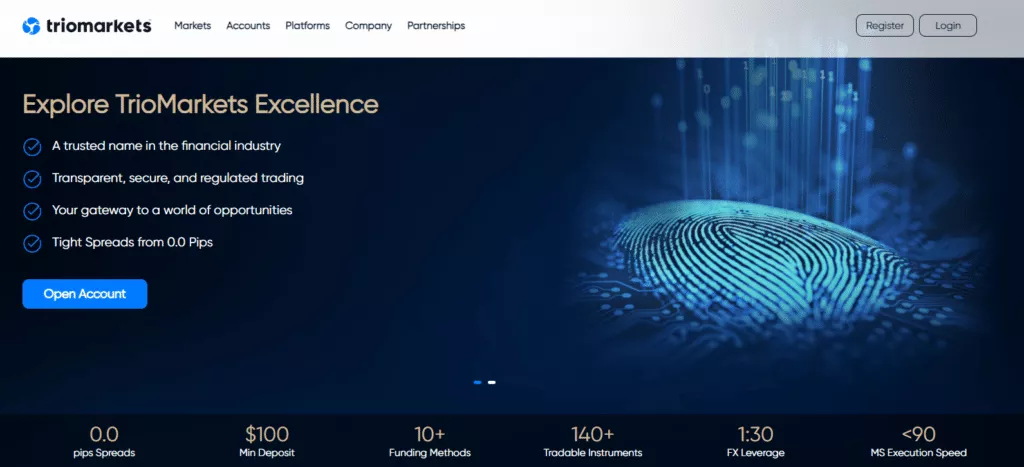Expand the Accounts navigation menu
The width and height of the screenshot is (1024, 467).
click(x=248, y=25)
